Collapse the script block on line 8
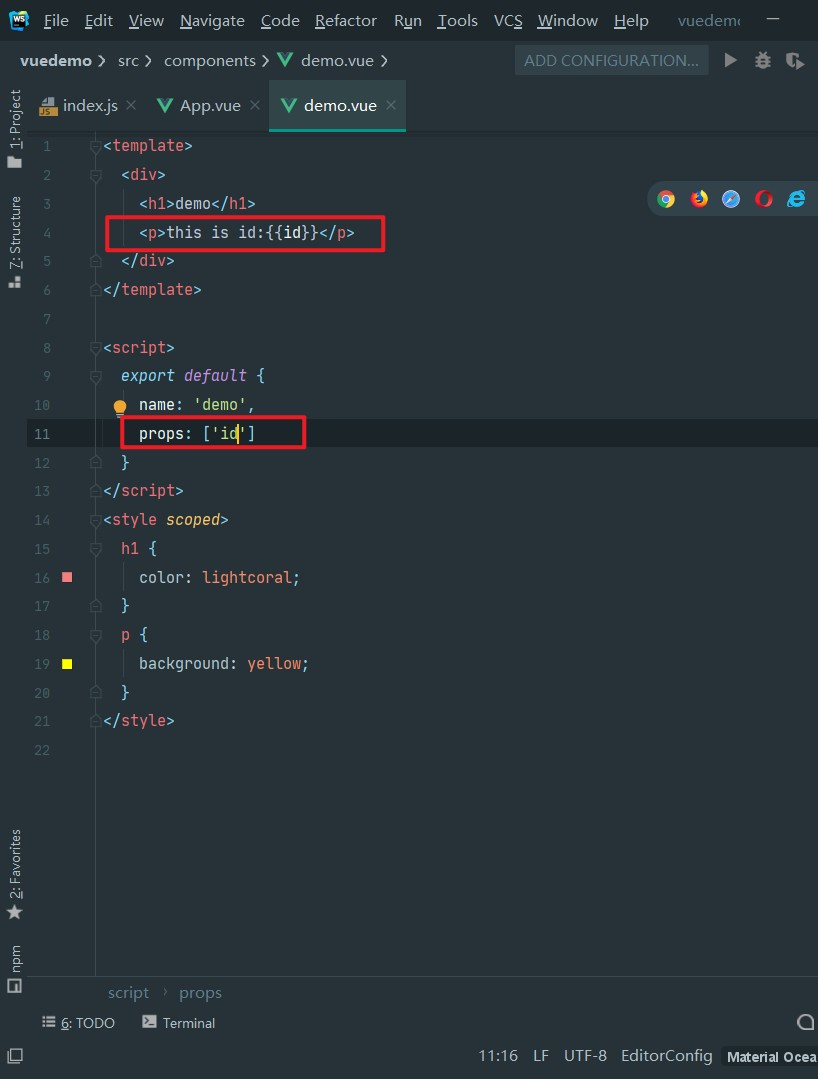This screenshot has height=1079, width=818. 96,348
